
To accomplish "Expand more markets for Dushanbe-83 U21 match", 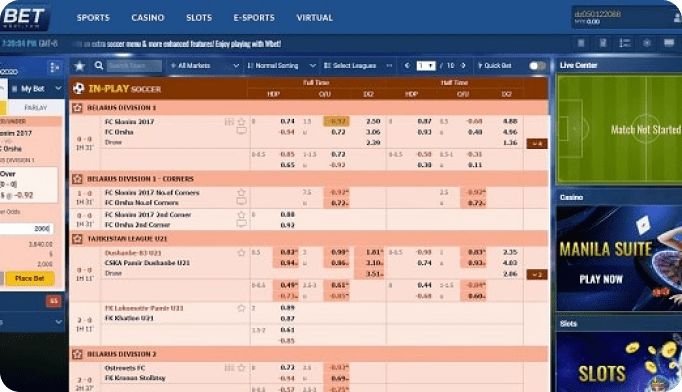I will coord(537,275).
